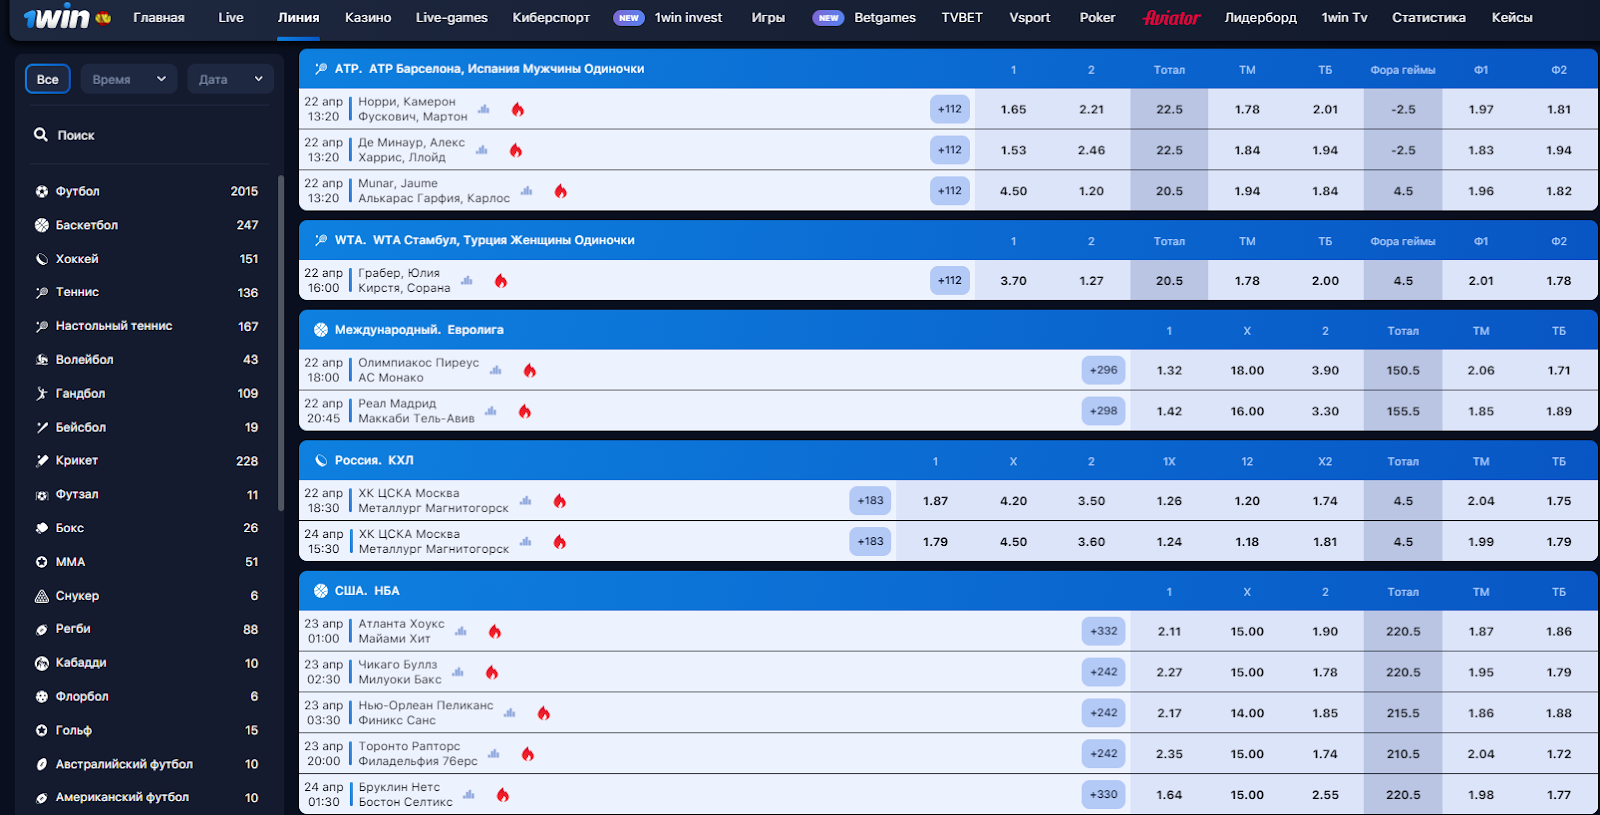Click the Крикет icon in sidebar

tap(42, 461)
